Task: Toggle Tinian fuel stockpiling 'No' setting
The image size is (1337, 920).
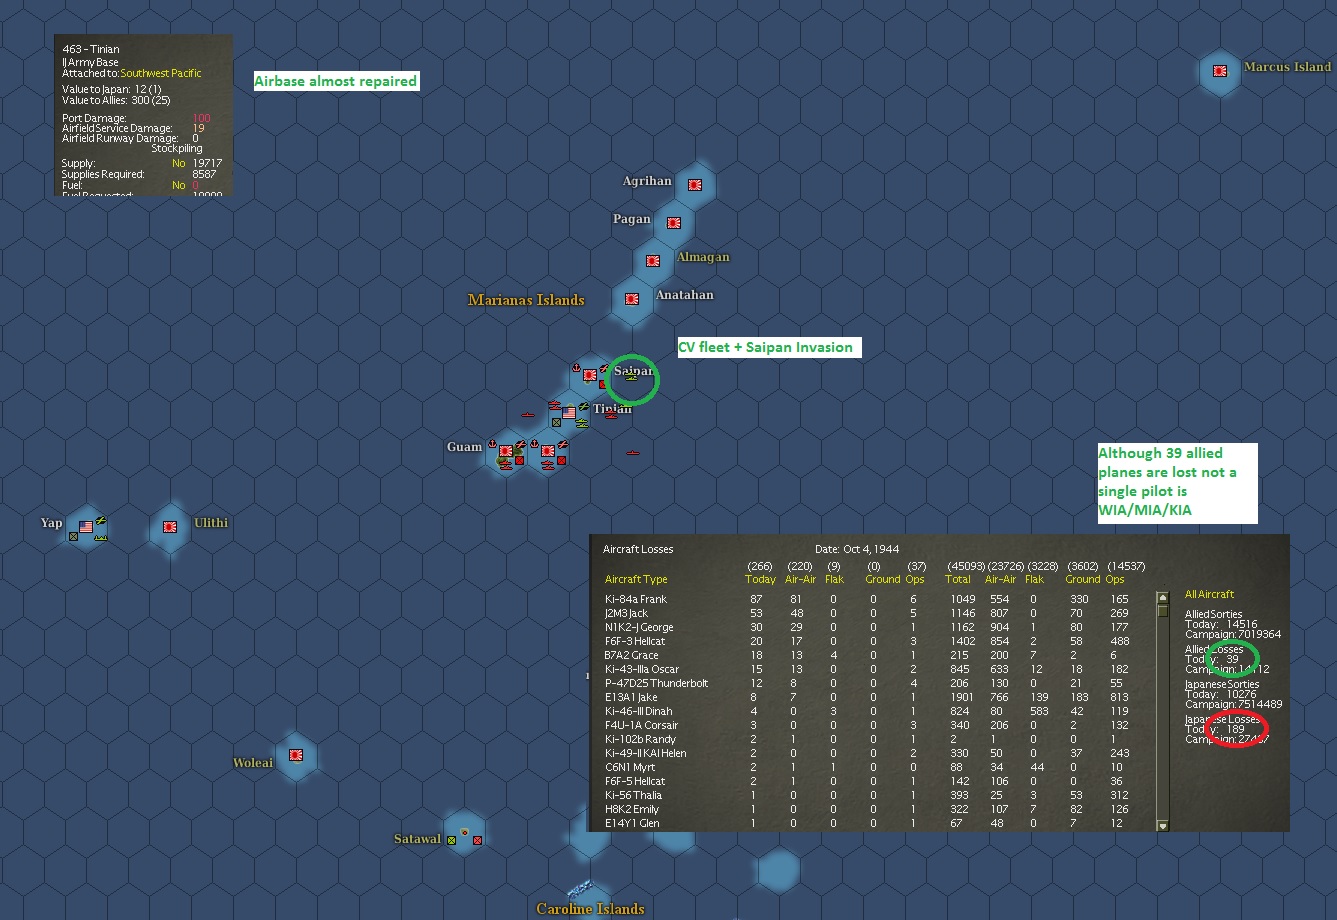Action: [x=179, y=185]
